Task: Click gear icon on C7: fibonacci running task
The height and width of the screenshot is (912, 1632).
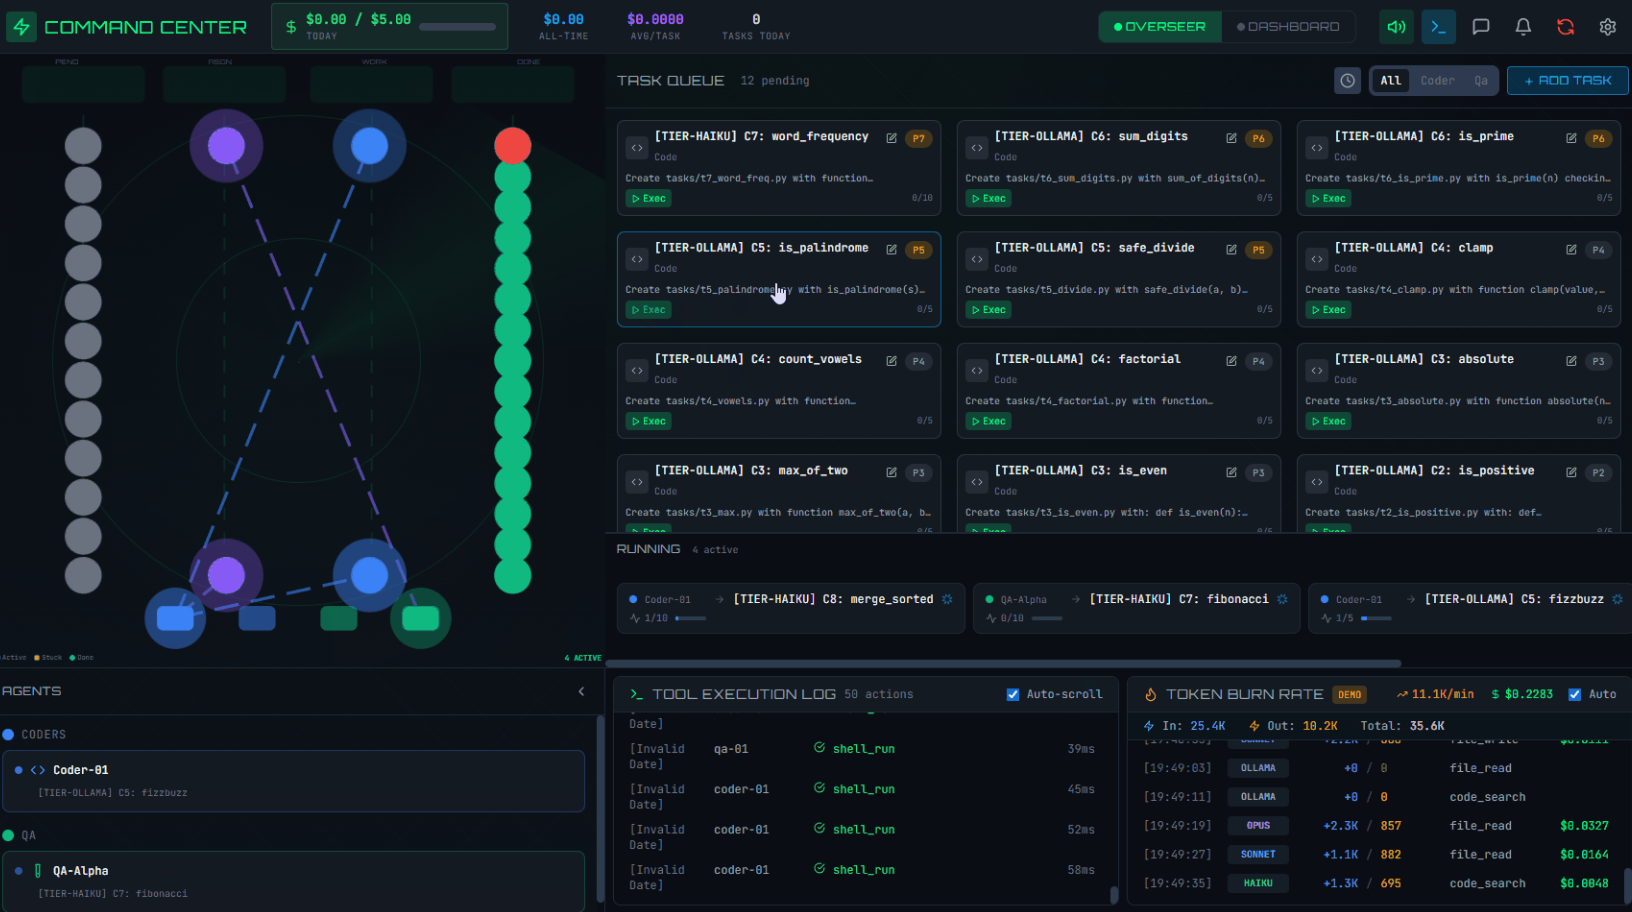Action: 1282,599
